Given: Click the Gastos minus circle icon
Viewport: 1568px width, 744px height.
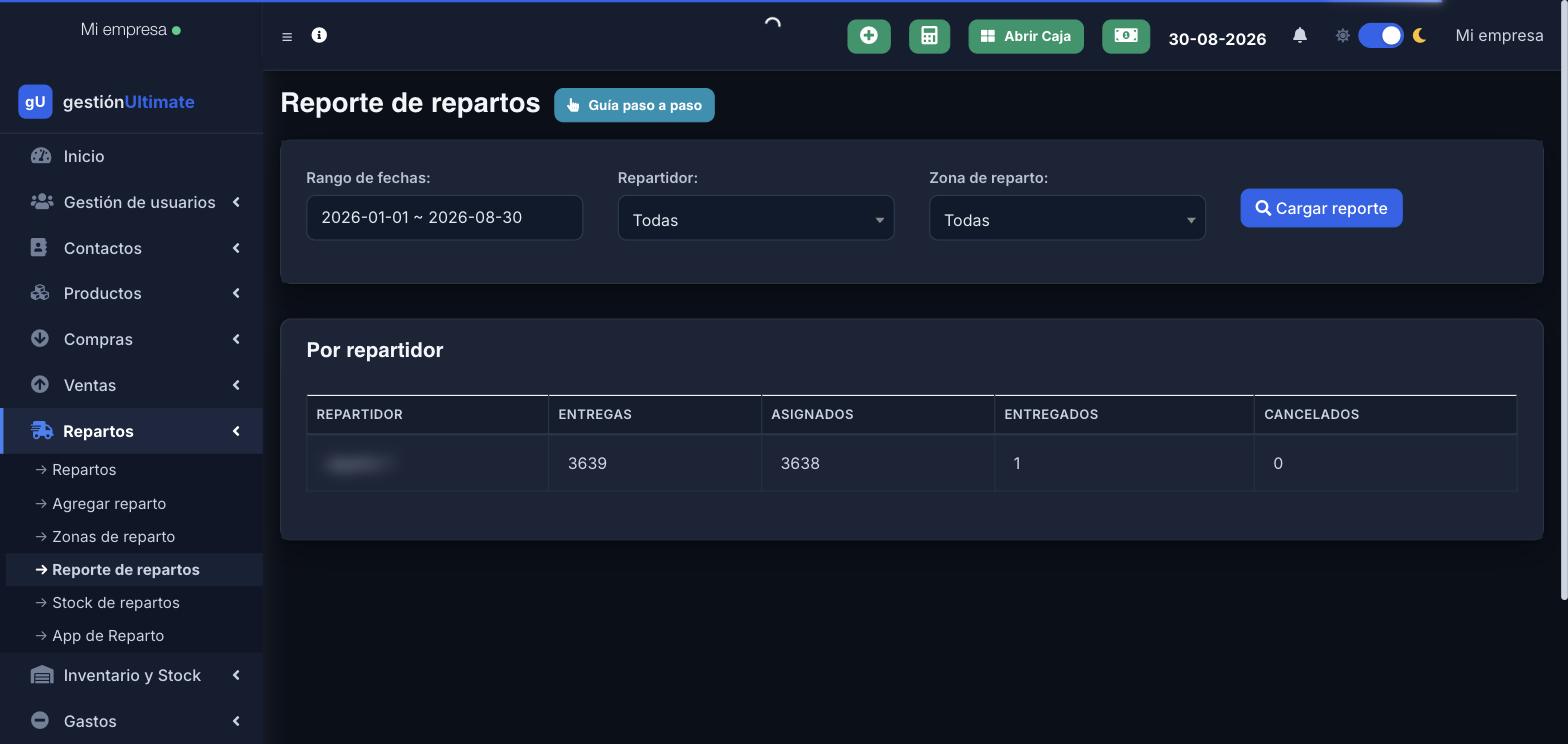Looking at the screenshot, I should 40,720.
